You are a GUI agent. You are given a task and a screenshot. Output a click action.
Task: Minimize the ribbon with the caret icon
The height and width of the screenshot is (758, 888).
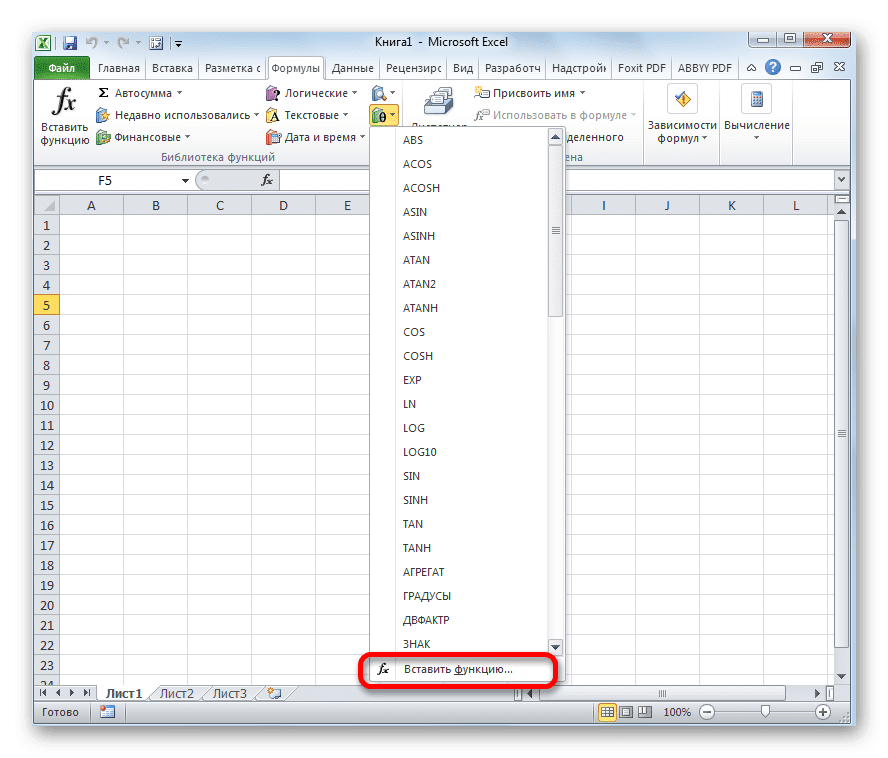click(751, 67)
